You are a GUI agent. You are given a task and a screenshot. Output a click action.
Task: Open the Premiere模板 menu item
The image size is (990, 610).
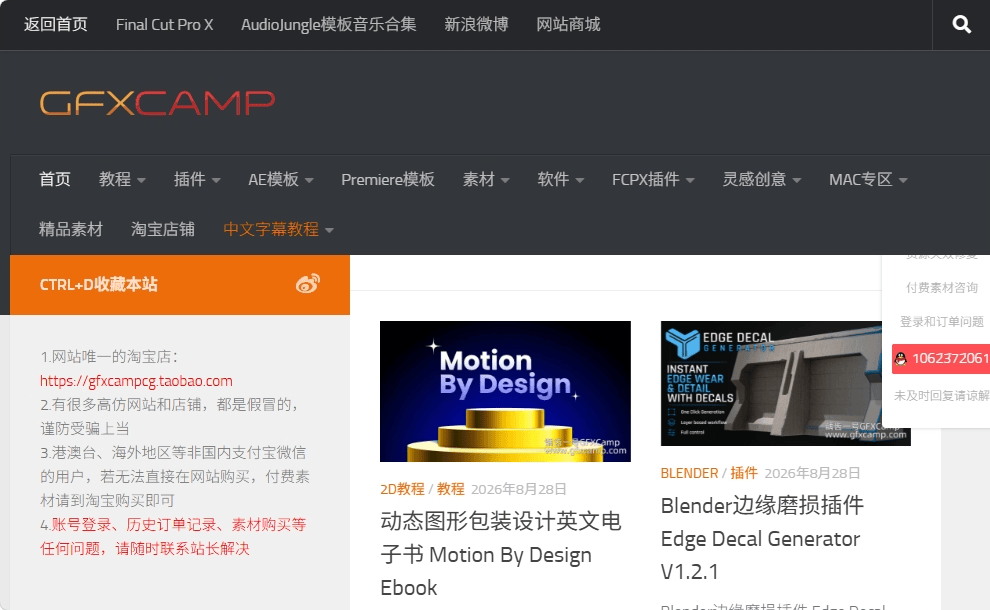pos(388,179)
